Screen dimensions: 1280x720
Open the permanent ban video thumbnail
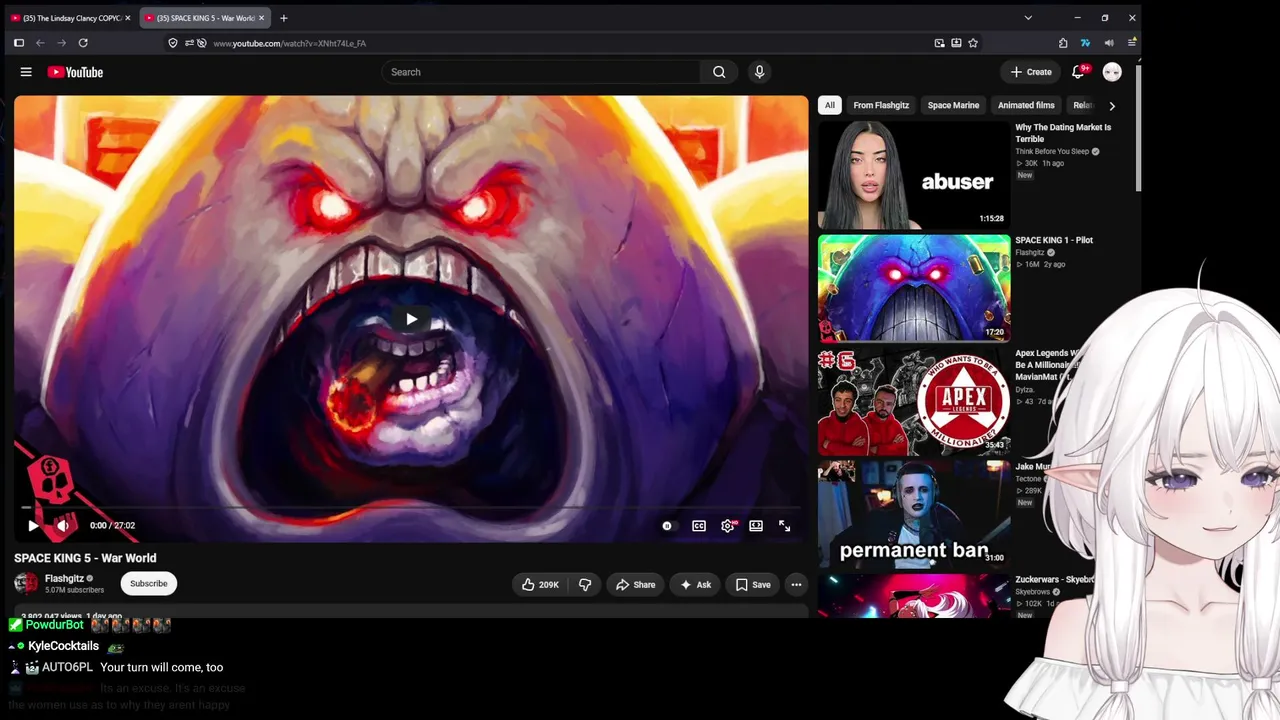coord(914,514)
